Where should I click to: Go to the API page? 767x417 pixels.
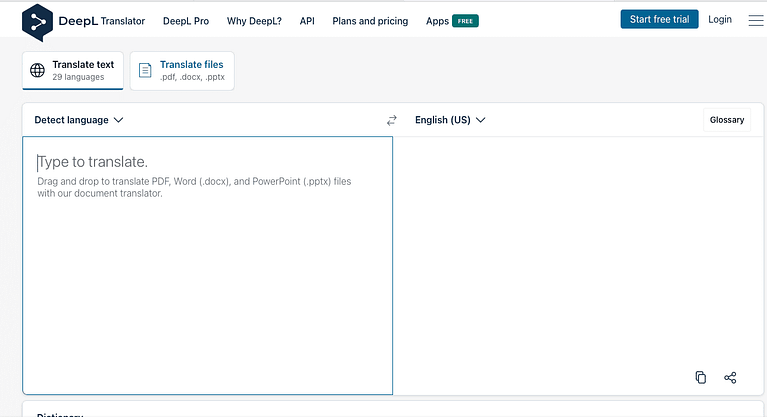pyautogui.click(x=307, y=21)
